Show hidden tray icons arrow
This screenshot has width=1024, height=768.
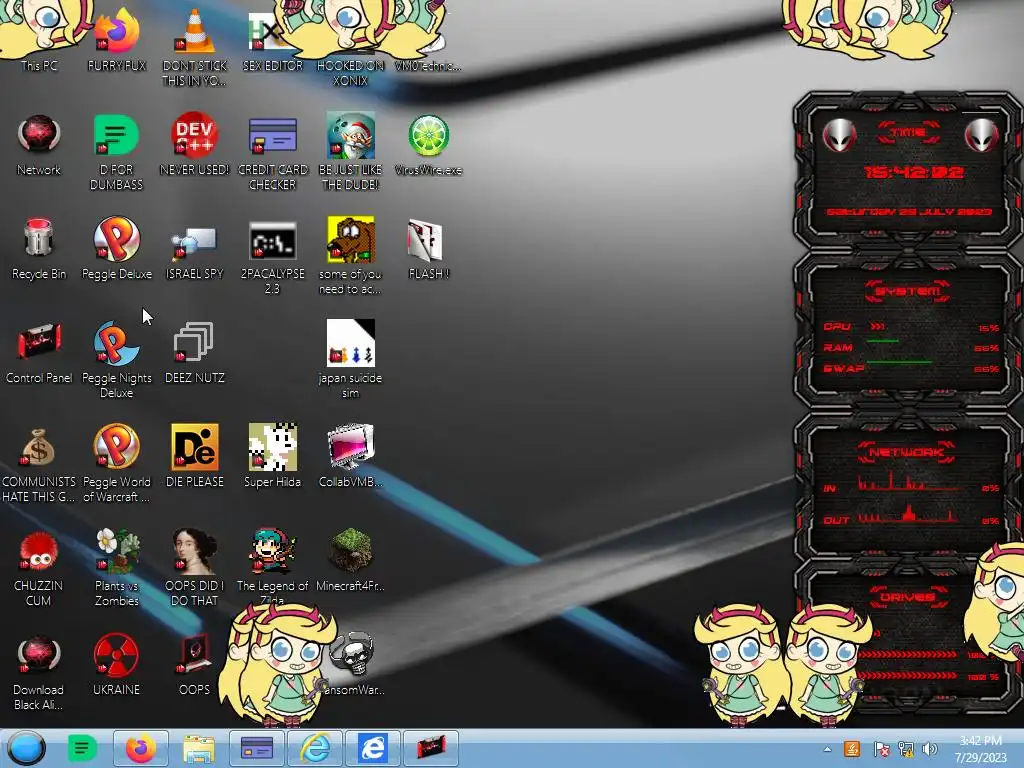point(827,749)
